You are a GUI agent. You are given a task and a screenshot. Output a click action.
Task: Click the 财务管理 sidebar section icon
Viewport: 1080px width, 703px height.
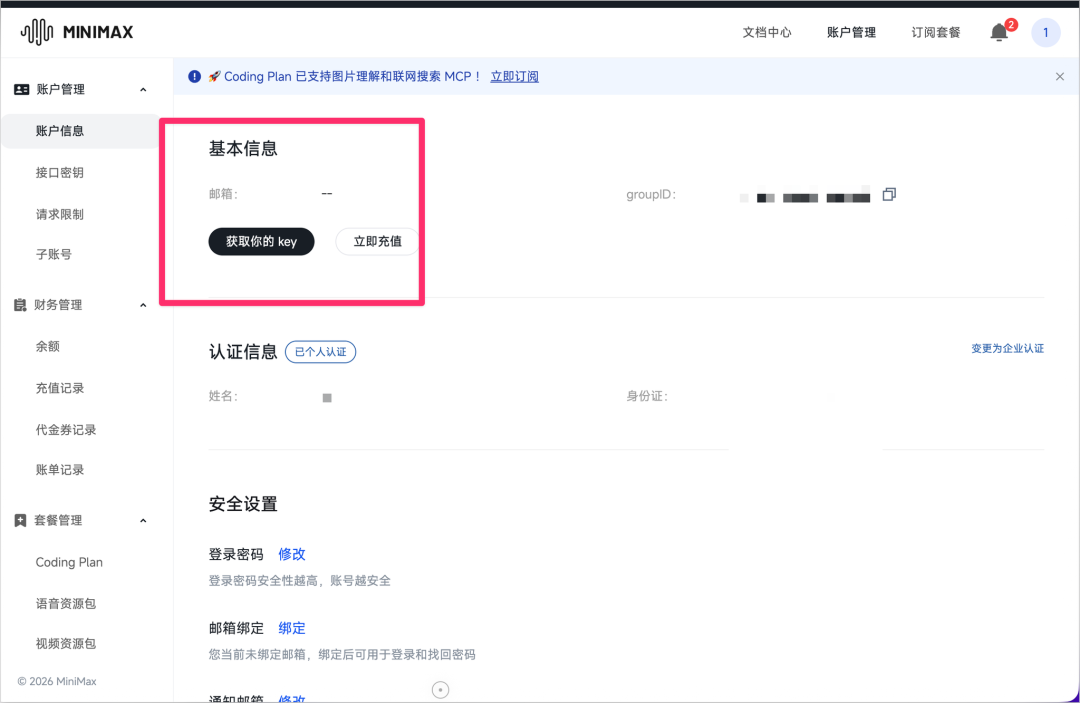22,305
